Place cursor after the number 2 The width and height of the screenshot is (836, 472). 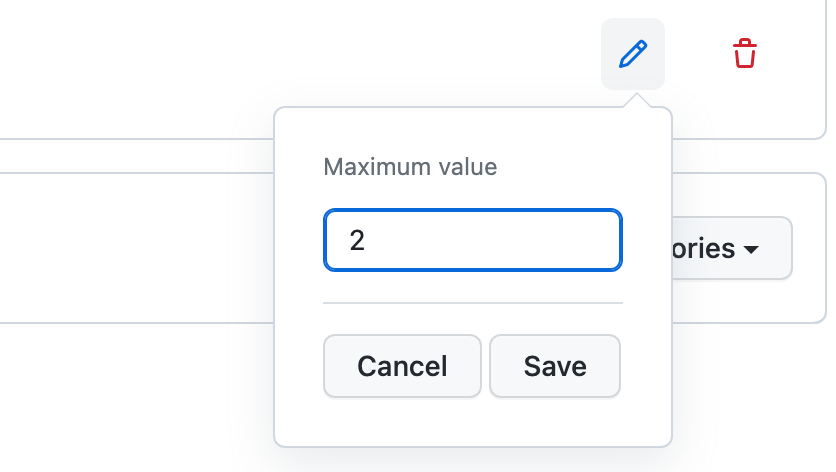[366, 240]
